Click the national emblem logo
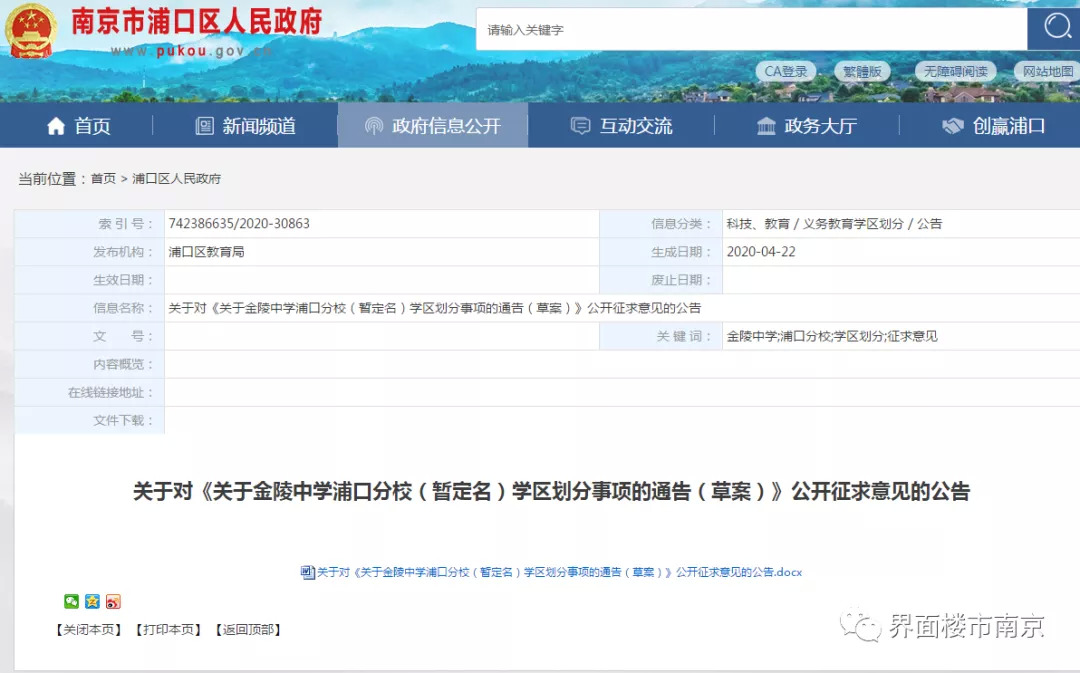This screenshot has height=673, width=1080. pyautogui.click(x=31, y=31)
